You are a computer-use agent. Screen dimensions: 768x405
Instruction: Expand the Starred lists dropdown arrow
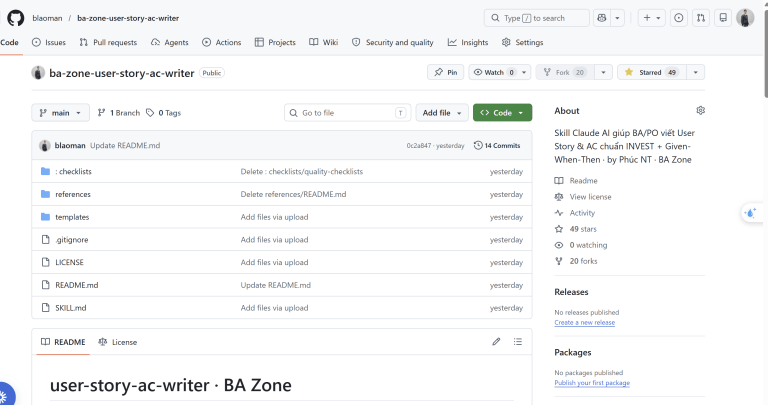coord(696,72)
